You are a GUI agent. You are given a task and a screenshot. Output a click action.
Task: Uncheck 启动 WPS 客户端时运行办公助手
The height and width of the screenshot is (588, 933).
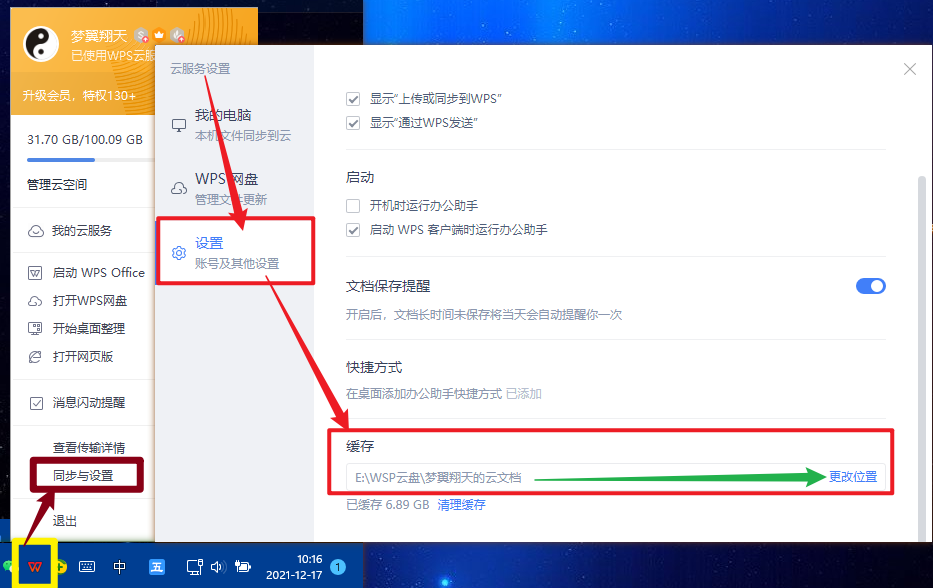[353, 230]
